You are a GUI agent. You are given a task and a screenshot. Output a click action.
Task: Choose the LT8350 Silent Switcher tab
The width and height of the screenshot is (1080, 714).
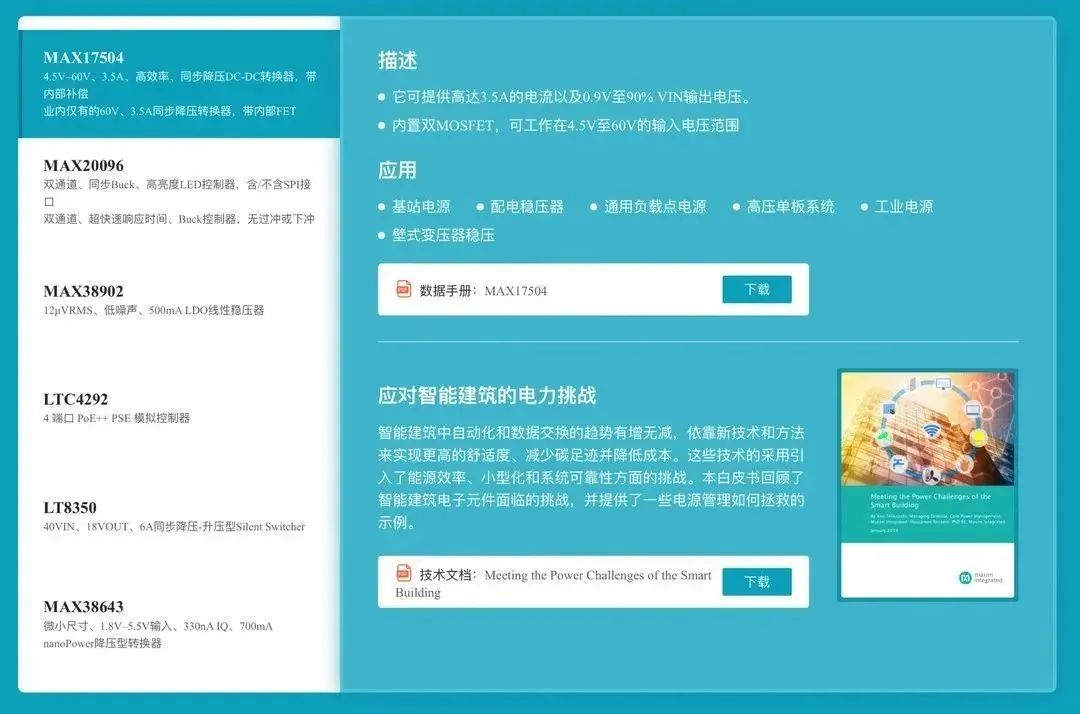click(x=180, y=516)
